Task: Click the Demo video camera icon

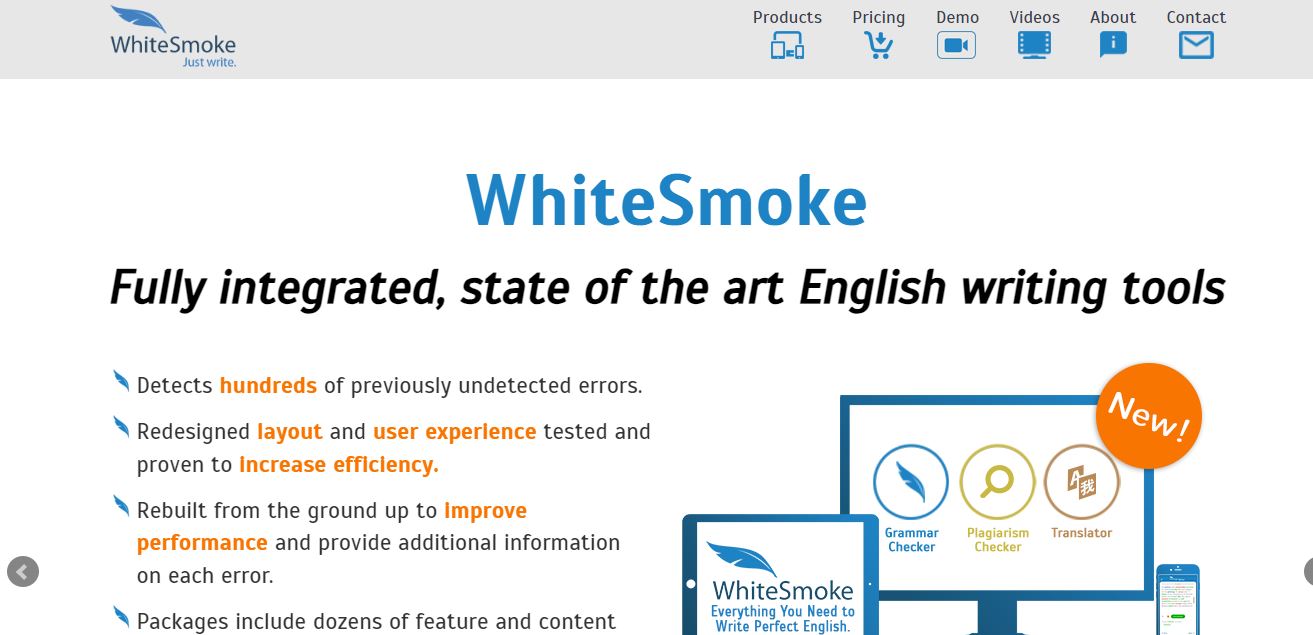Action: [956, 46]
